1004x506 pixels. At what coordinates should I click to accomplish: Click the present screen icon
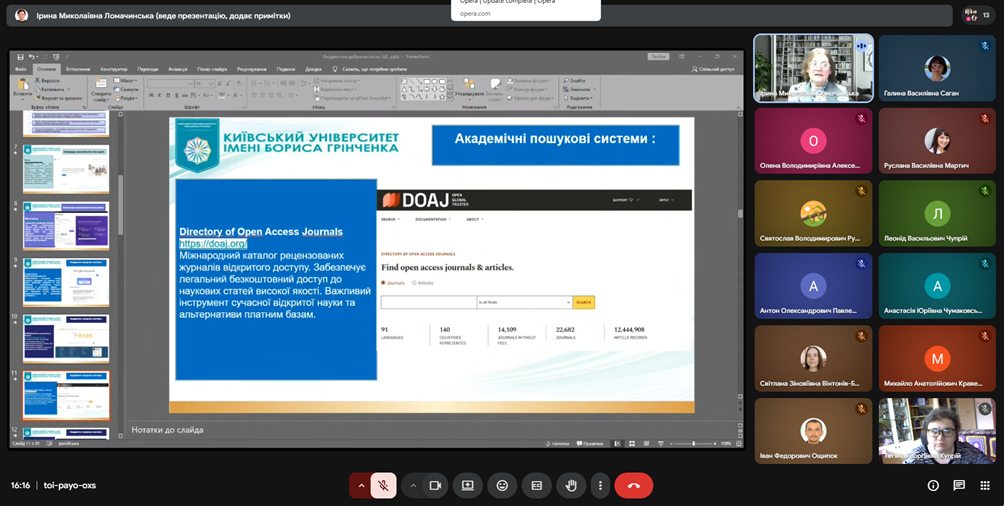coord(467,485)
